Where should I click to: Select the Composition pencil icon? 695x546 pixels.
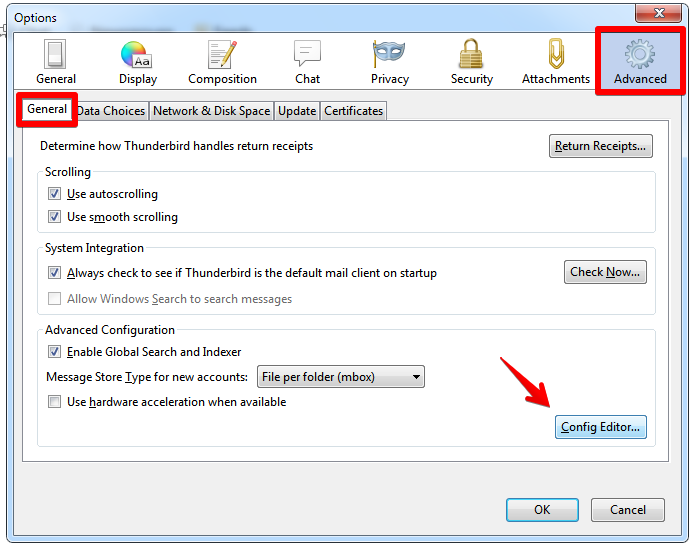222,54
